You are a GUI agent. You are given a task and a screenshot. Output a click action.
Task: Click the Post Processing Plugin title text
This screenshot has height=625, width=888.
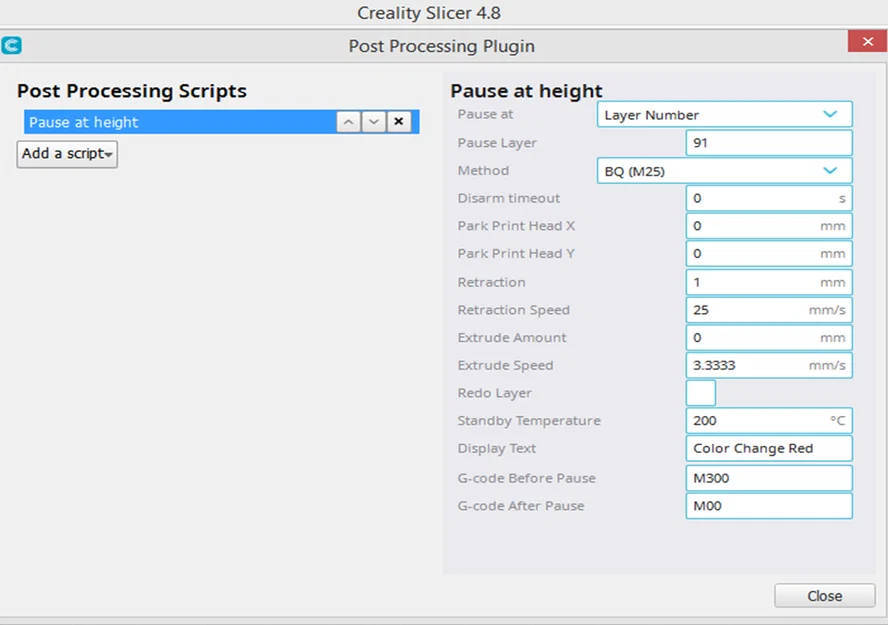[x=441, y=46]
